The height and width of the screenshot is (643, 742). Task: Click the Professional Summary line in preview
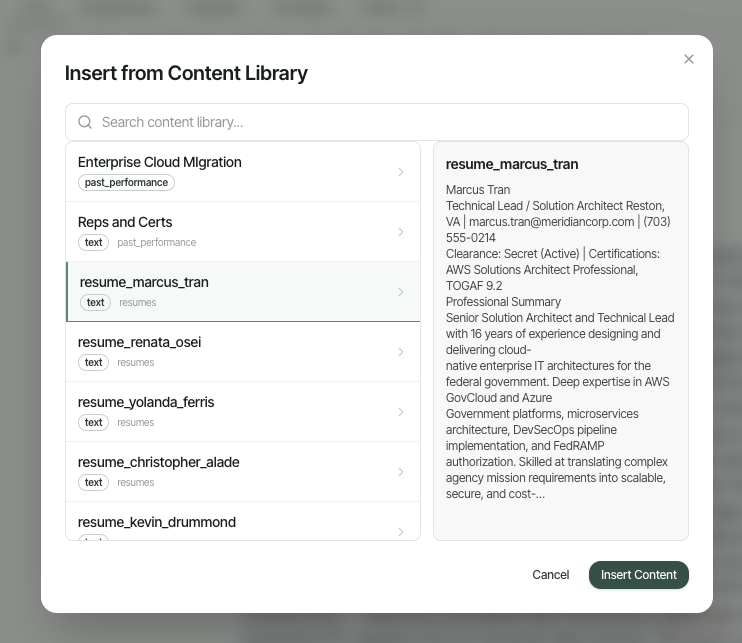503,302
